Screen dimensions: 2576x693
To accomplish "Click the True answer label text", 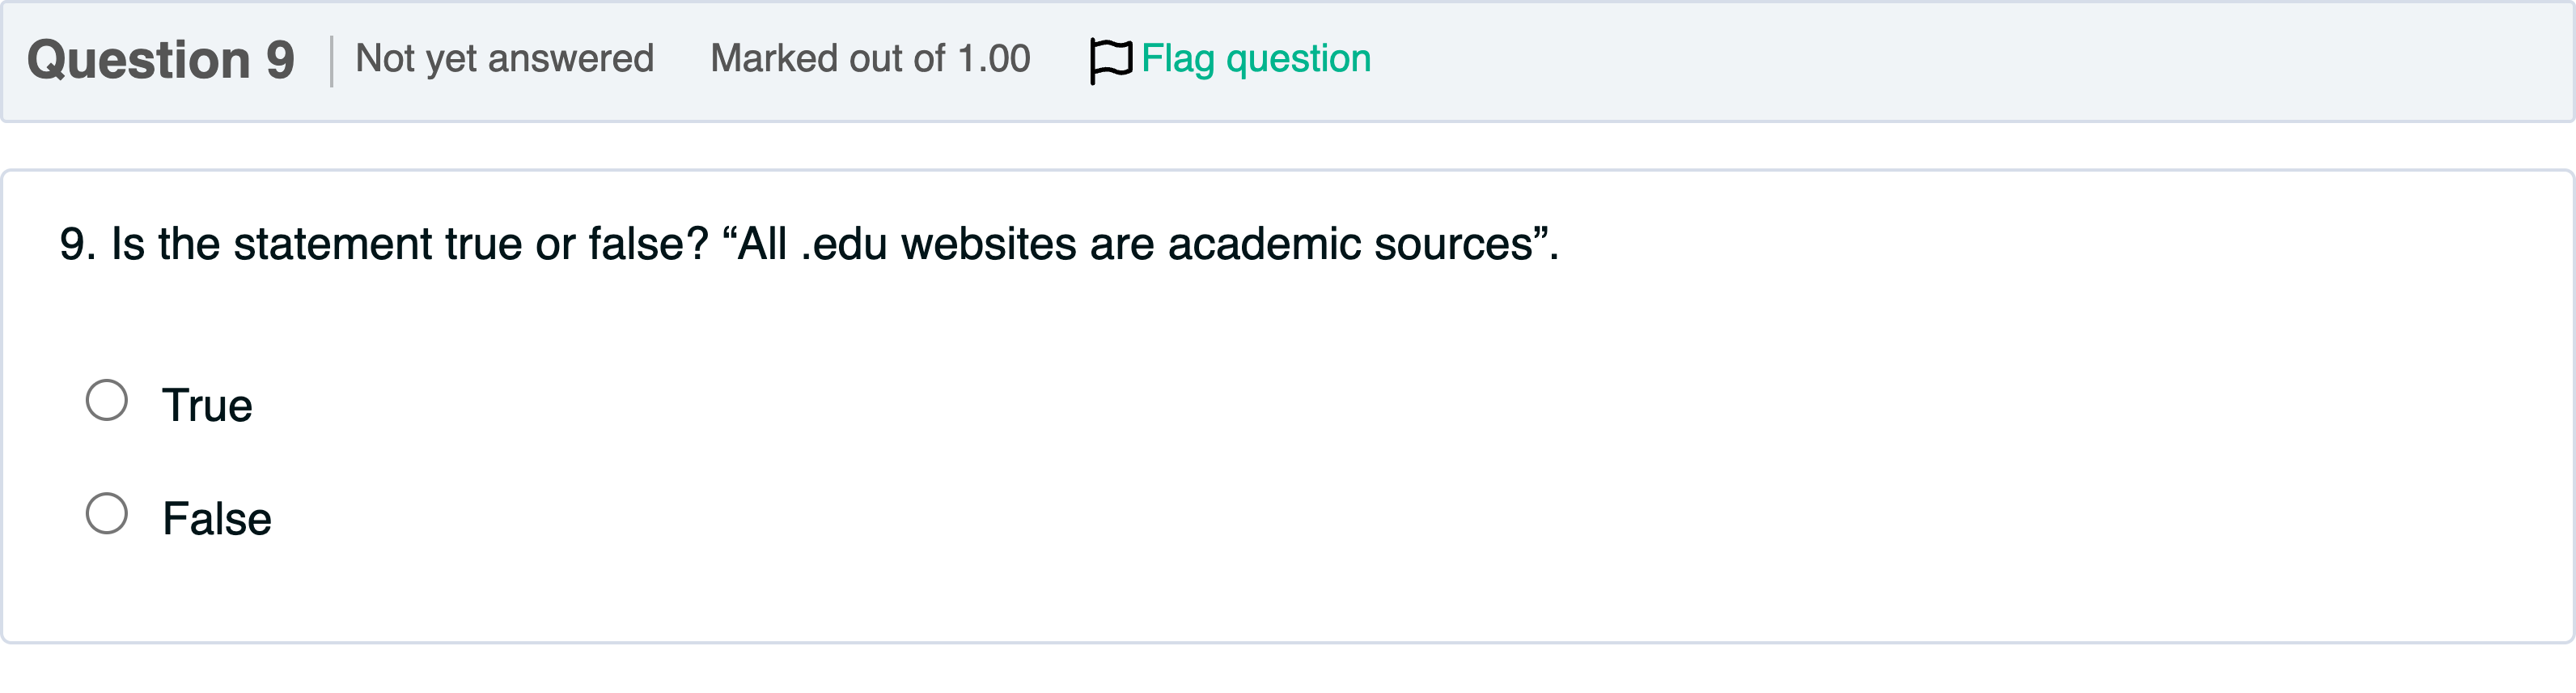I will tap(207, 405).
